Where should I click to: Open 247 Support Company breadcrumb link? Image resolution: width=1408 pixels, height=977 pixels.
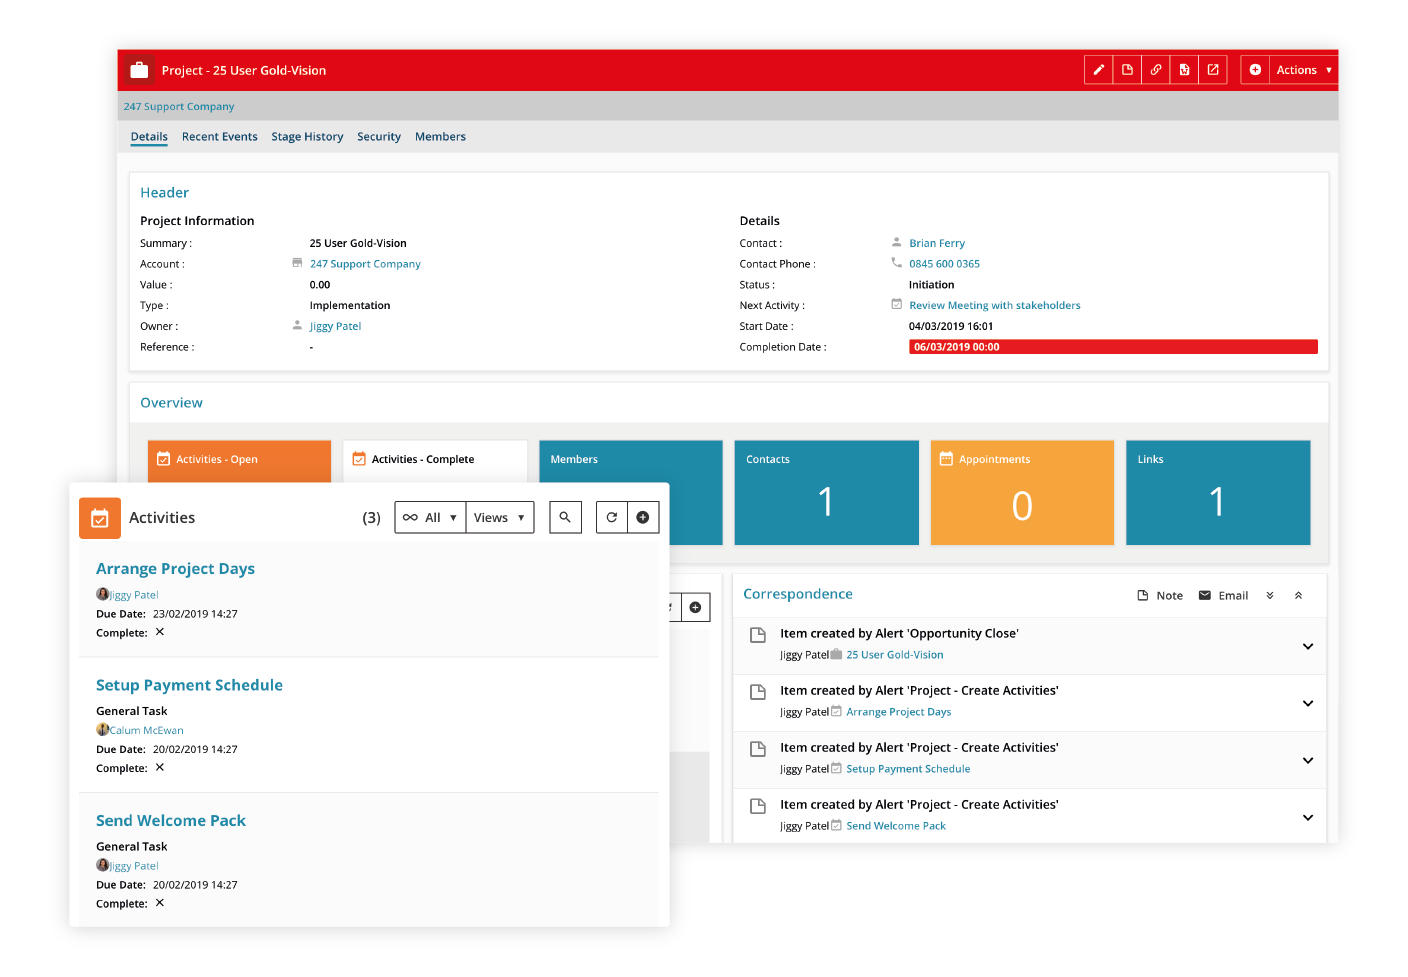[179, 106]
